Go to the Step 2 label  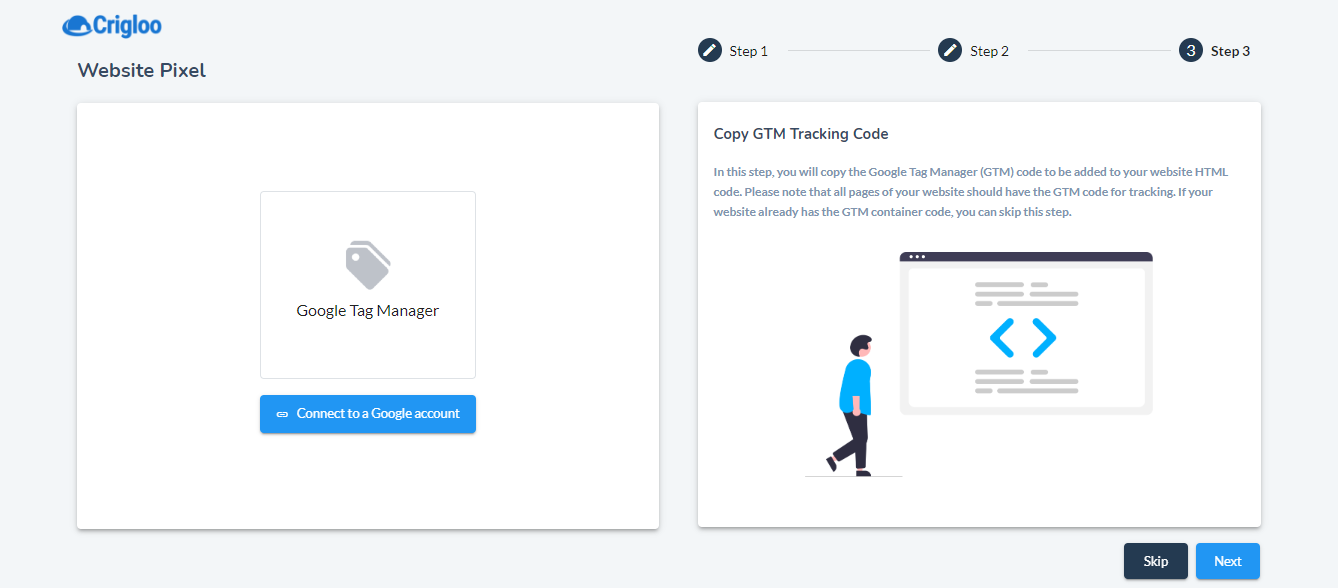989,51
